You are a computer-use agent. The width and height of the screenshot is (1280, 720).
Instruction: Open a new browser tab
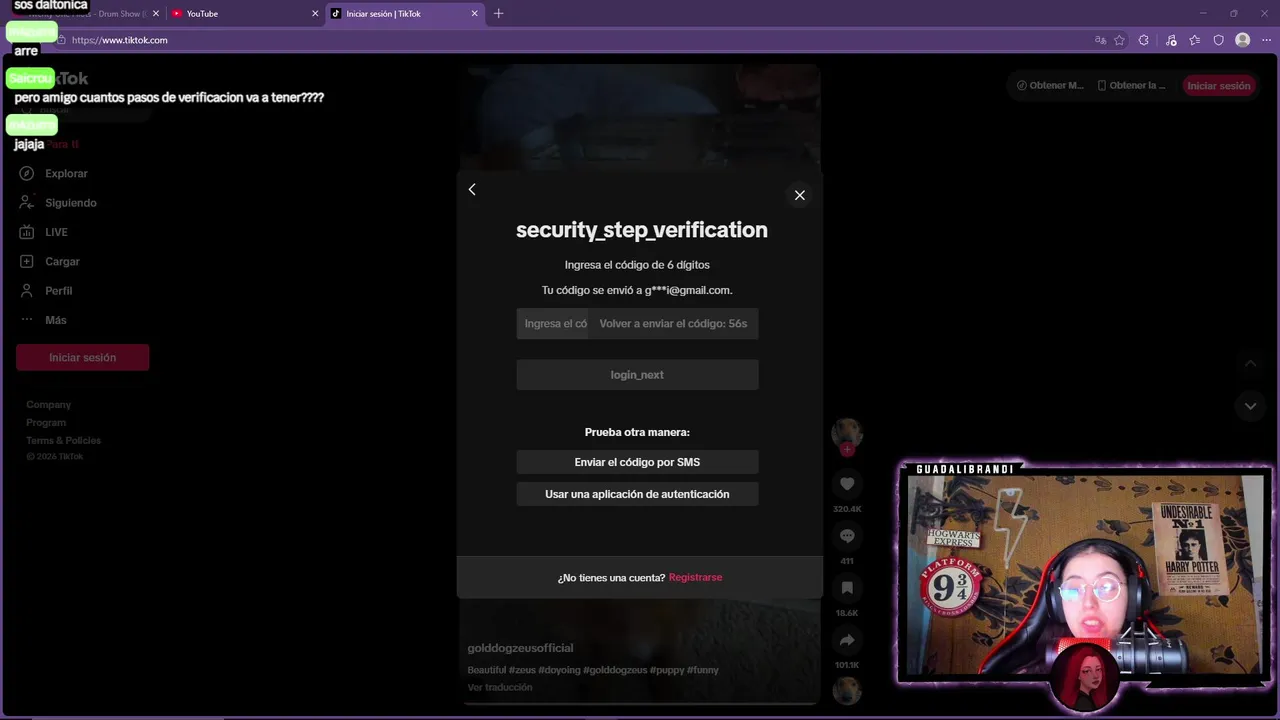click(498, 14)
